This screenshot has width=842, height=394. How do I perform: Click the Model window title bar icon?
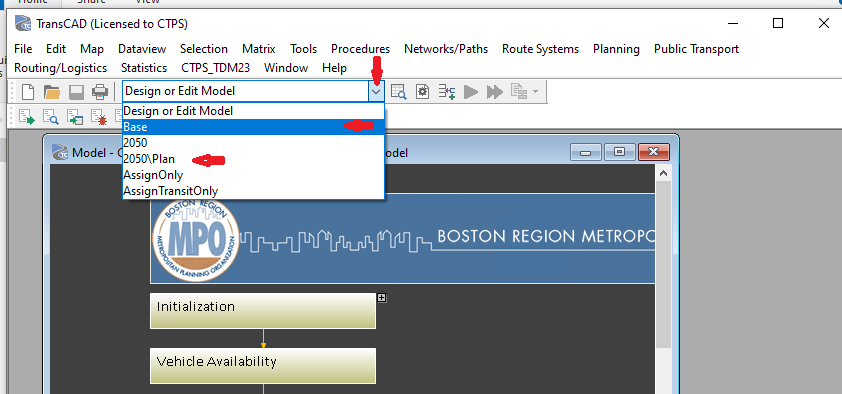(60, 152)
